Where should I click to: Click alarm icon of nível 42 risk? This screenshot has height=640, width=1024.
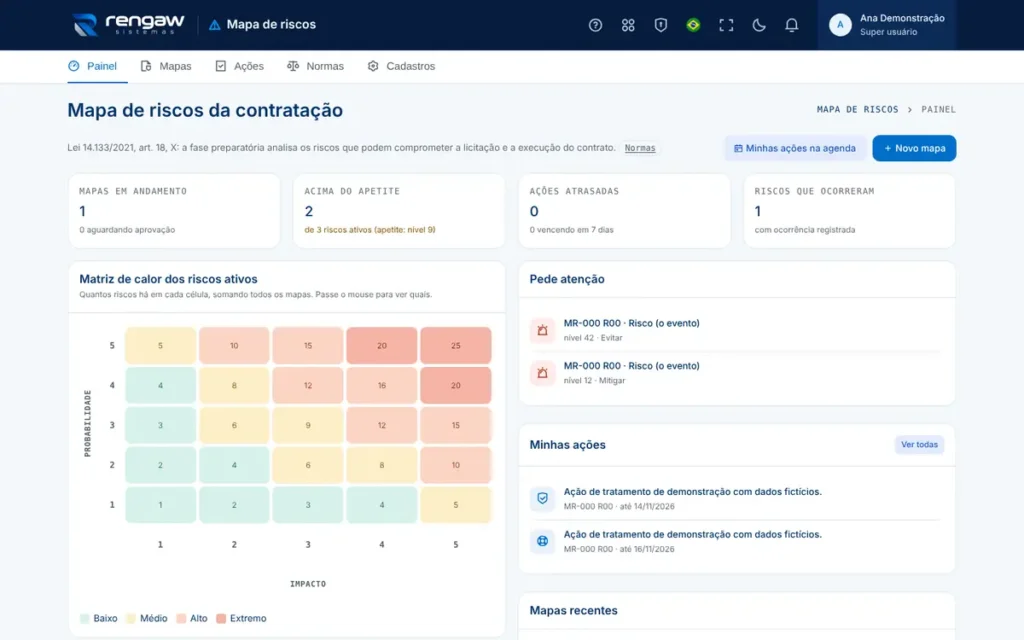[542, 330]
